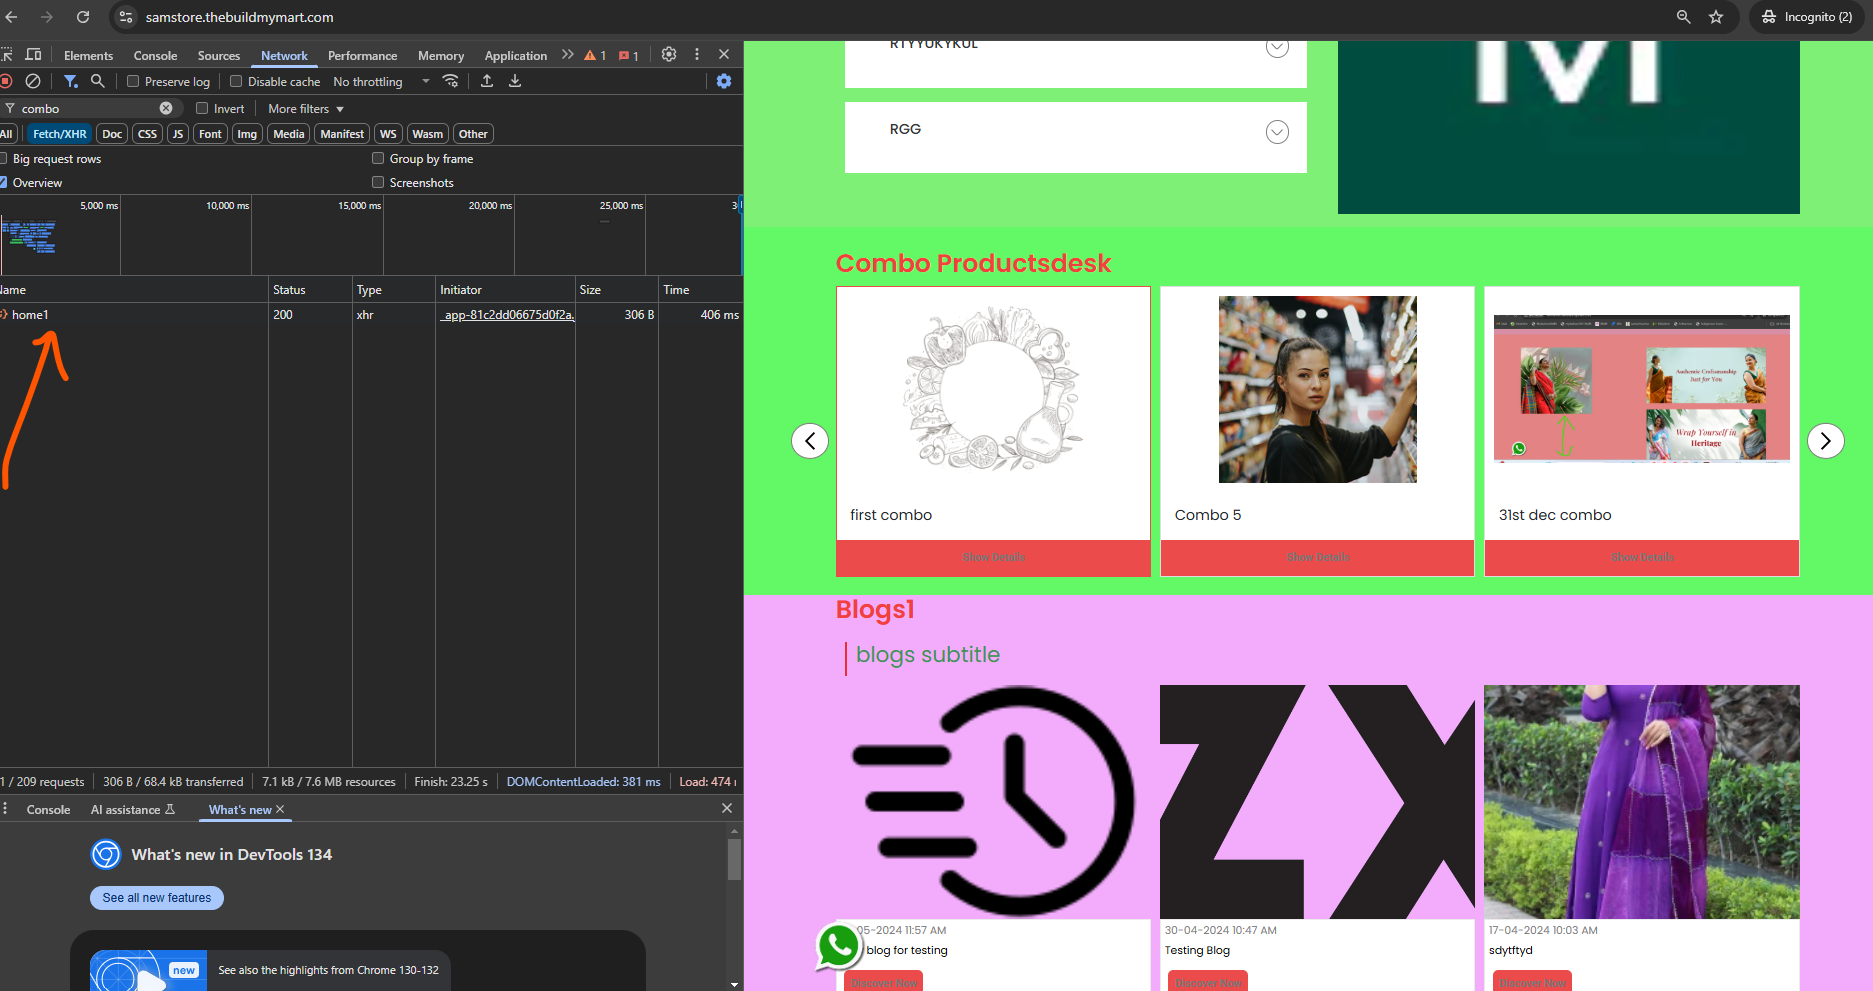Filter requests by Img type
1873x991 pixels.
click(247, 134)
